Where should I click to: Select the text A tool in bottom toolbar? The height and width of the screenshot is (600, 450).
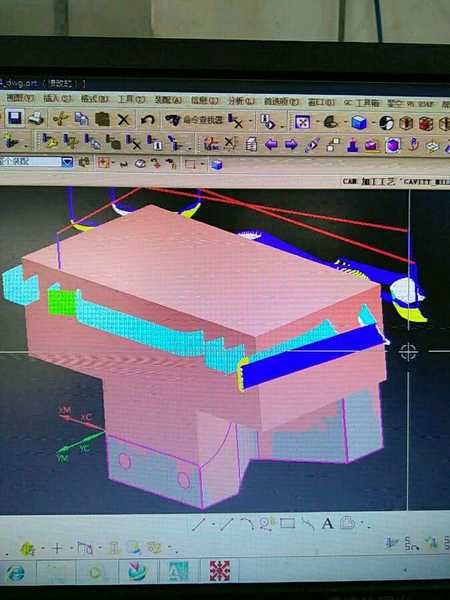(328, 523)
